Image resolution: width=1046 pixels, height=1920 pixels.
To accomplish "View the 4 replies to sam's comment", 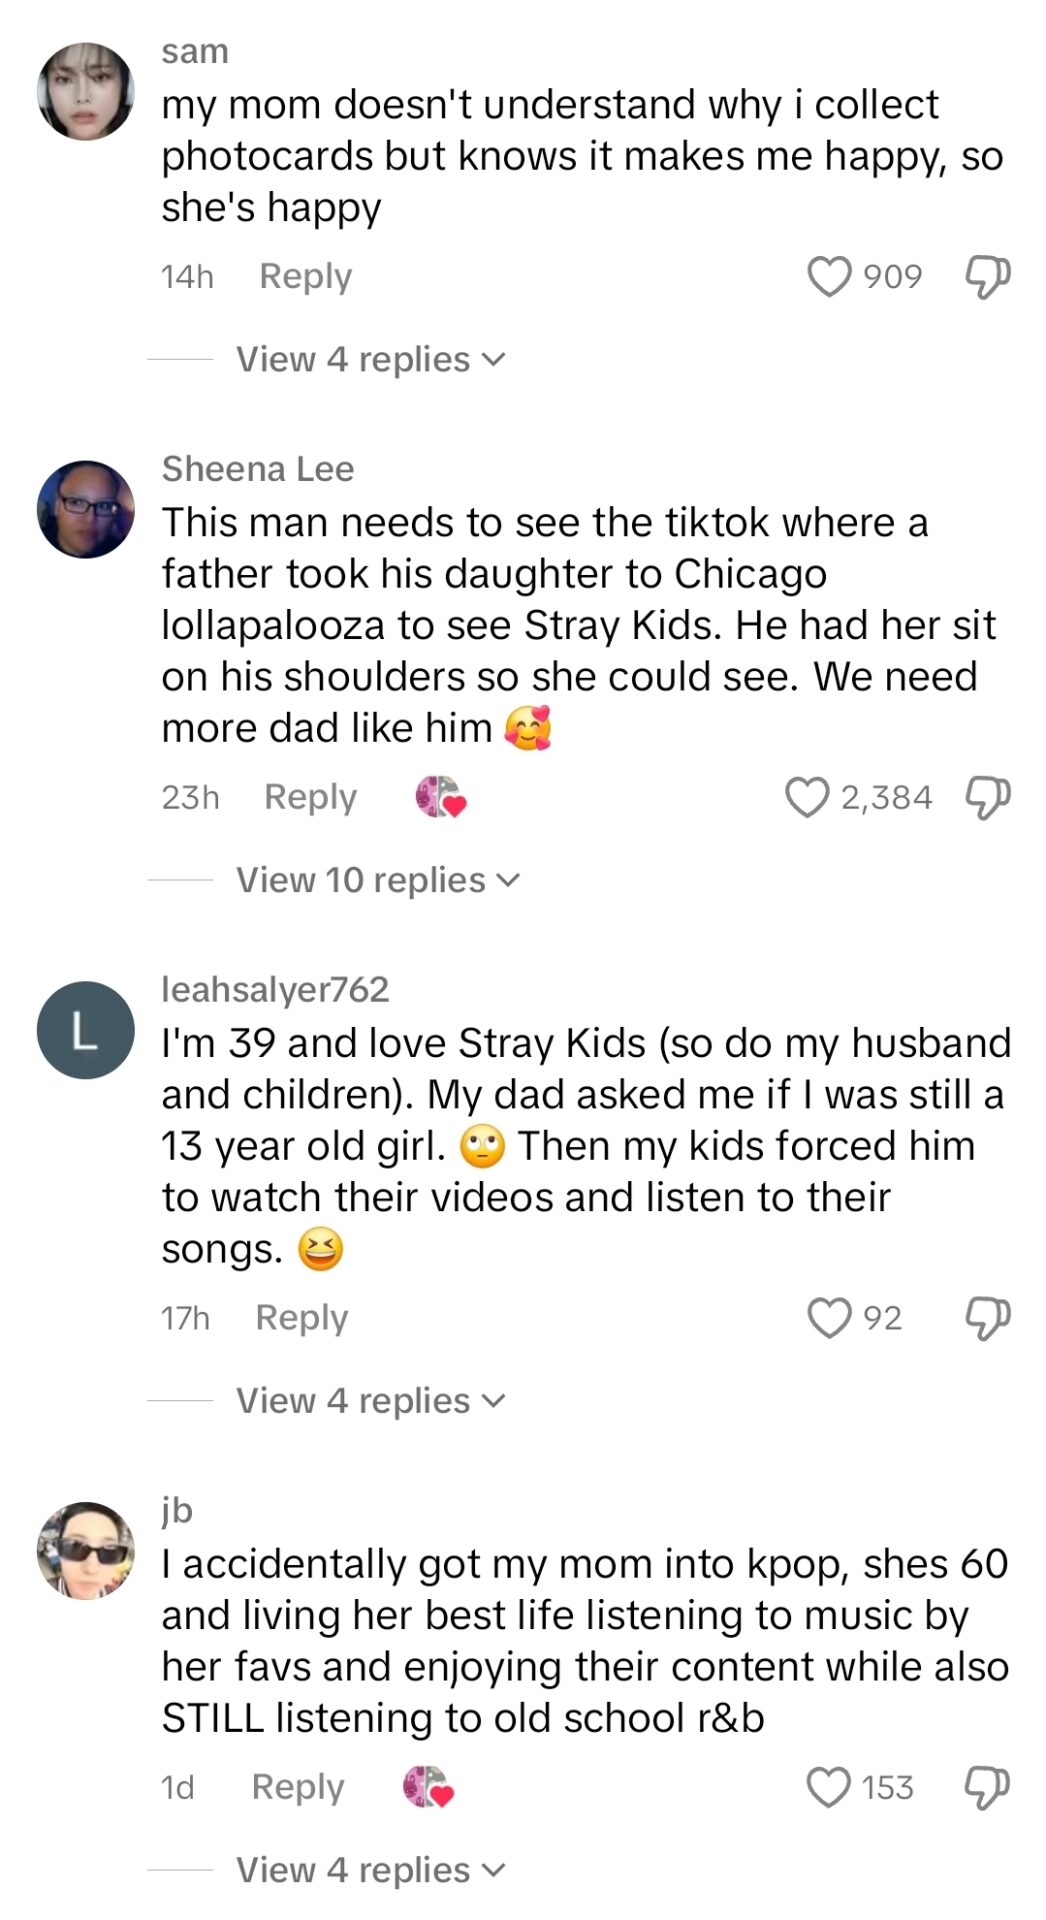I will pyautogui.click(x=357, y=359).
